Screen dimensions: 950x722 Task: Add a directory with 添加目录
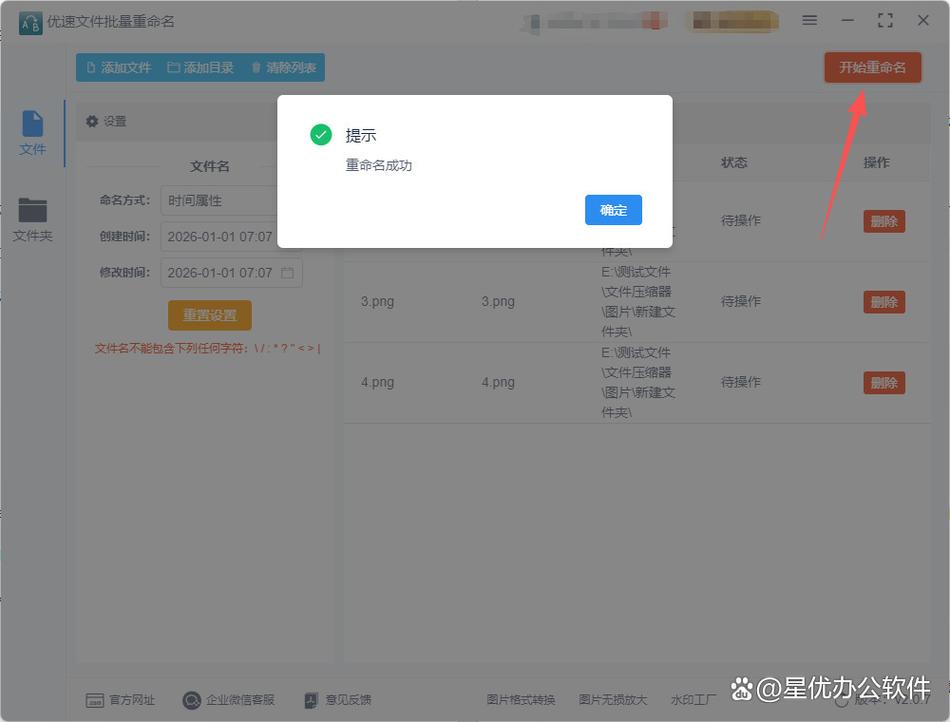point(201,67)
